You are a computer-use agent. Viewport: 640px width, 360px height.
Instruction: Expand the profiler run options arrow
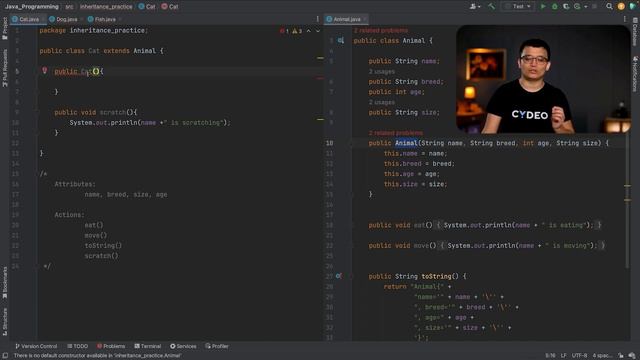tap(585, 7)
